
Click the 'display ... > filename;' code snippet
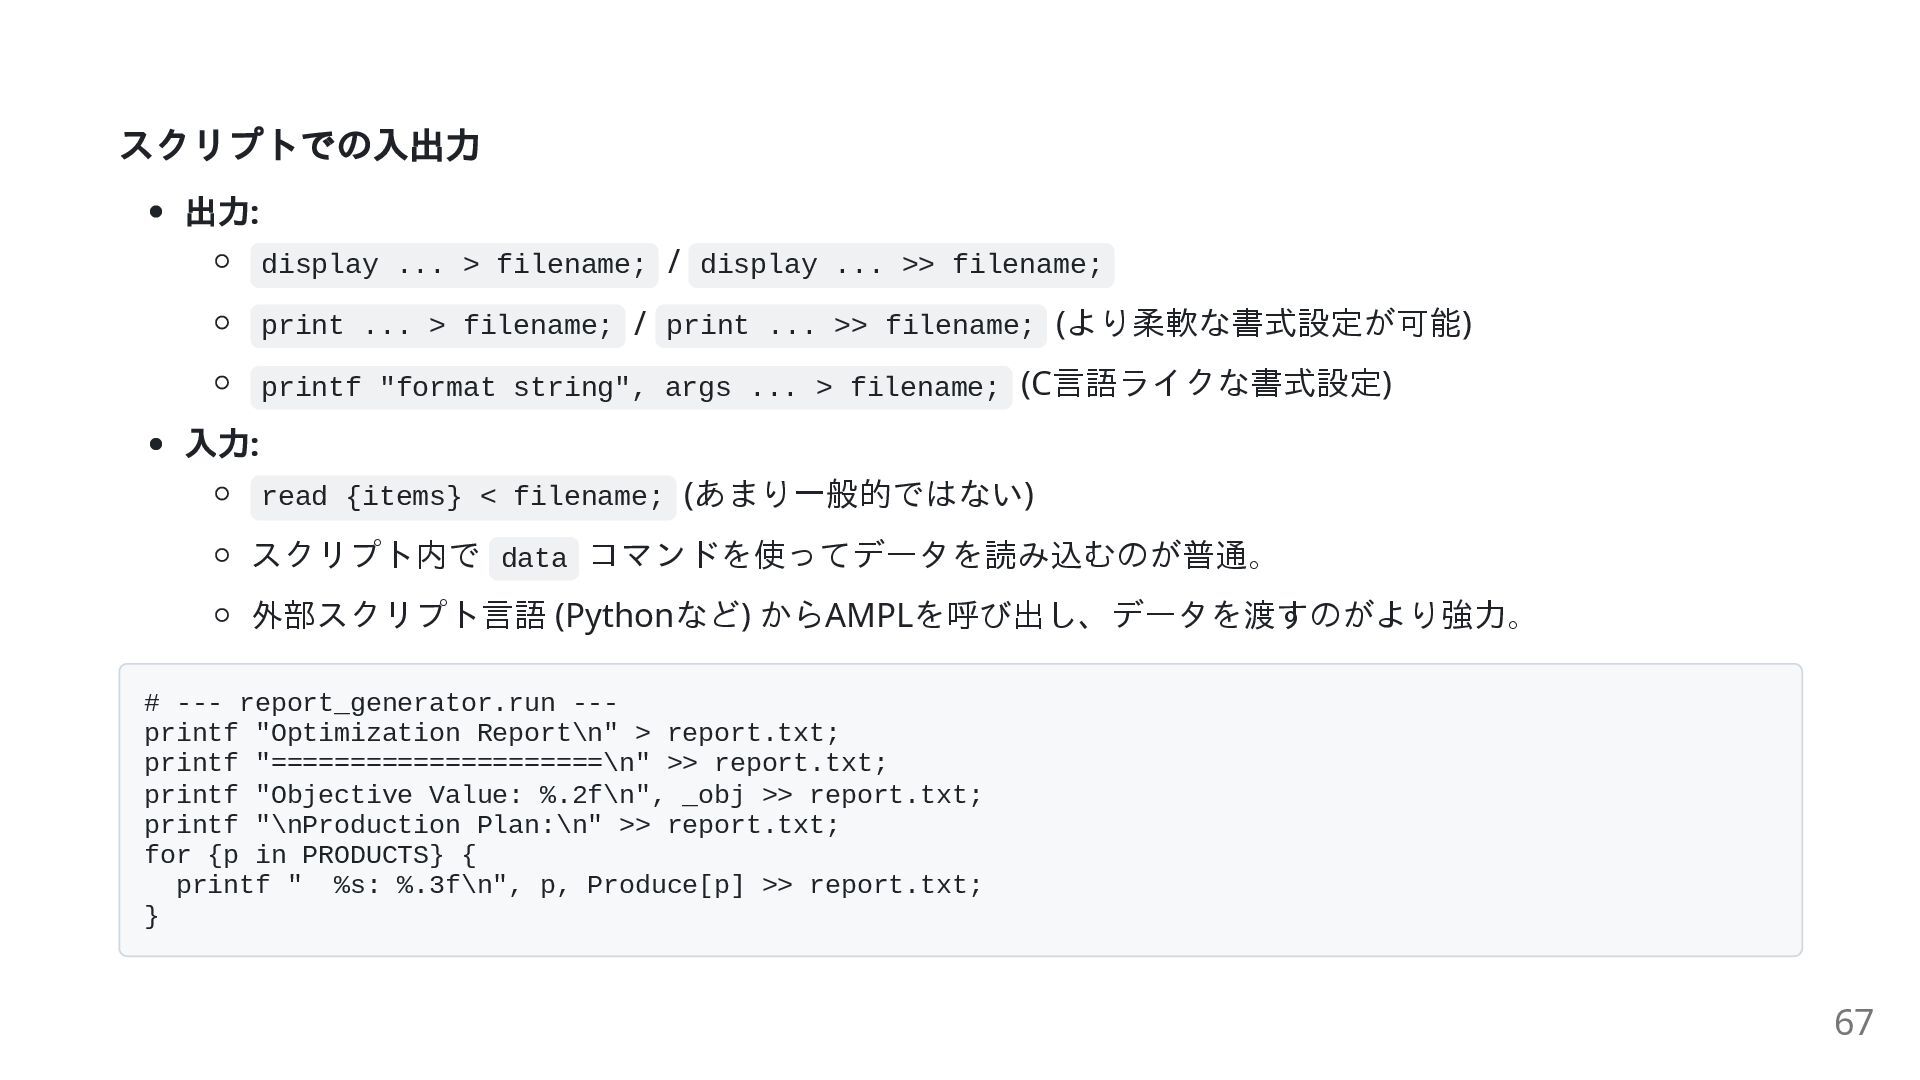(x=453, y=265)
